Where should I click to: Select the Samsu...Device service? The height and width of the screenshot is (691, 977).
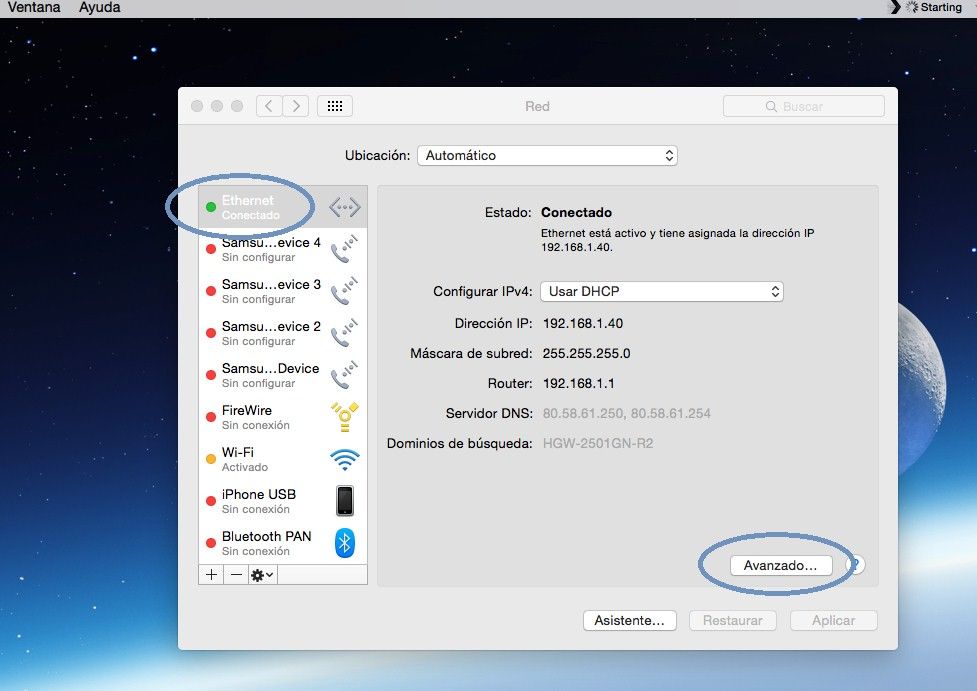click(283, 375)
